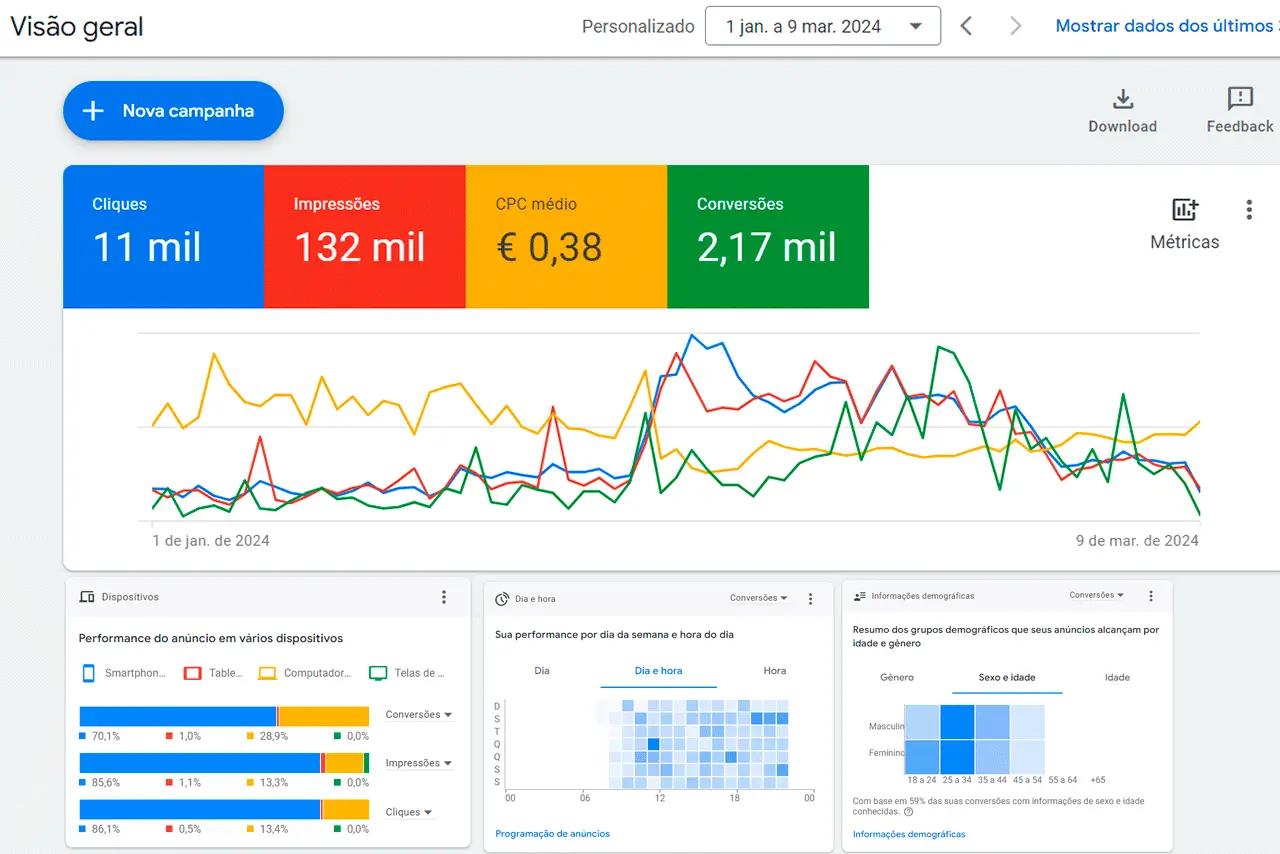The width and height of the screenshot is (1280, 854).
Task: Click the 70,1% smartphone conversions value
Action: (106, 736)
